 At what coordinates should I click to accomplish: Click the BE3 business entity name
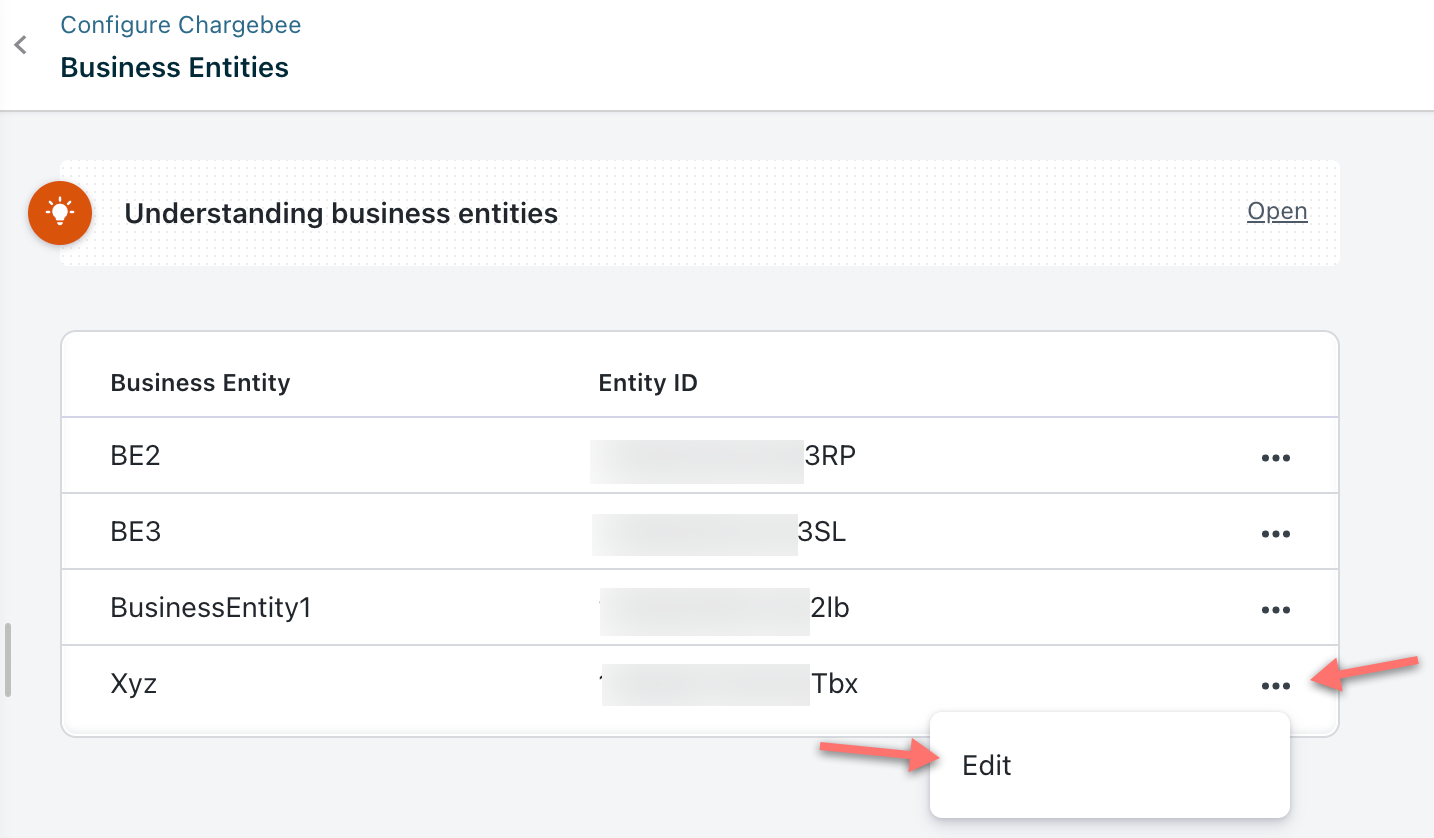coord(136,532)
